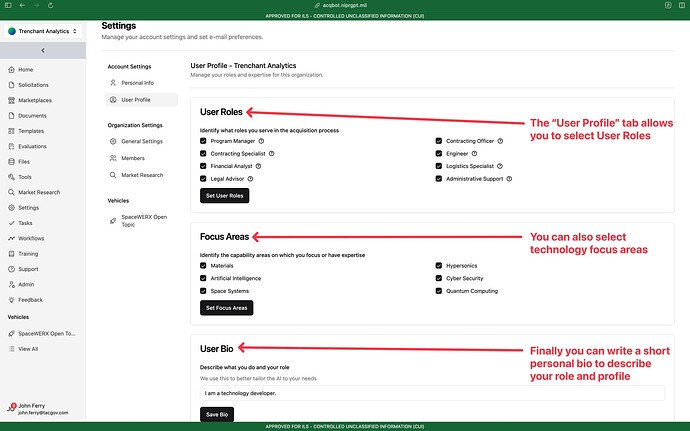Click the browser address bar URL
This screenshot has width=690, height=431.
point(345,5)
